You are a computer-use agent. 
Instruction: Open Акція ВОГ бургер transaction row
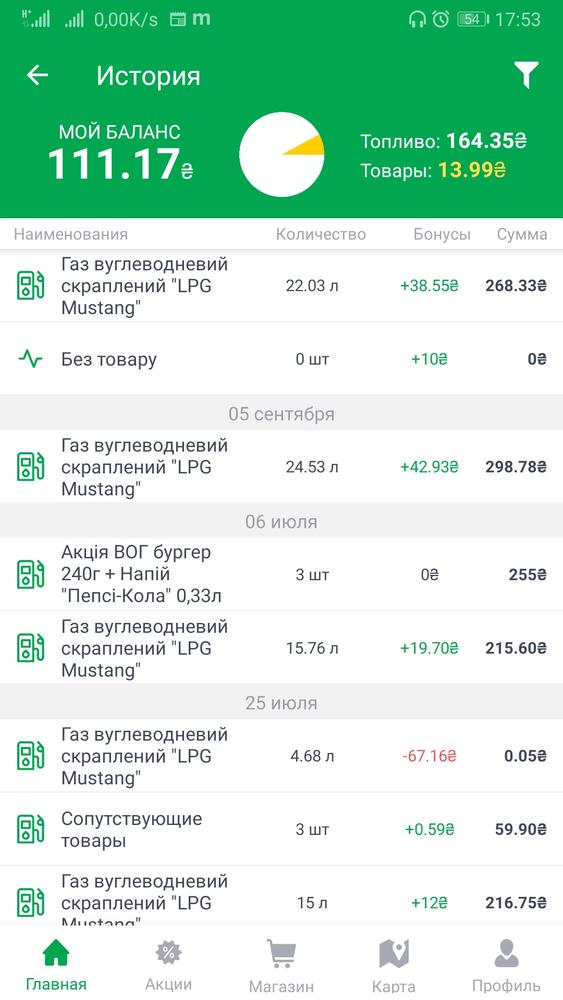pos(281,575)
